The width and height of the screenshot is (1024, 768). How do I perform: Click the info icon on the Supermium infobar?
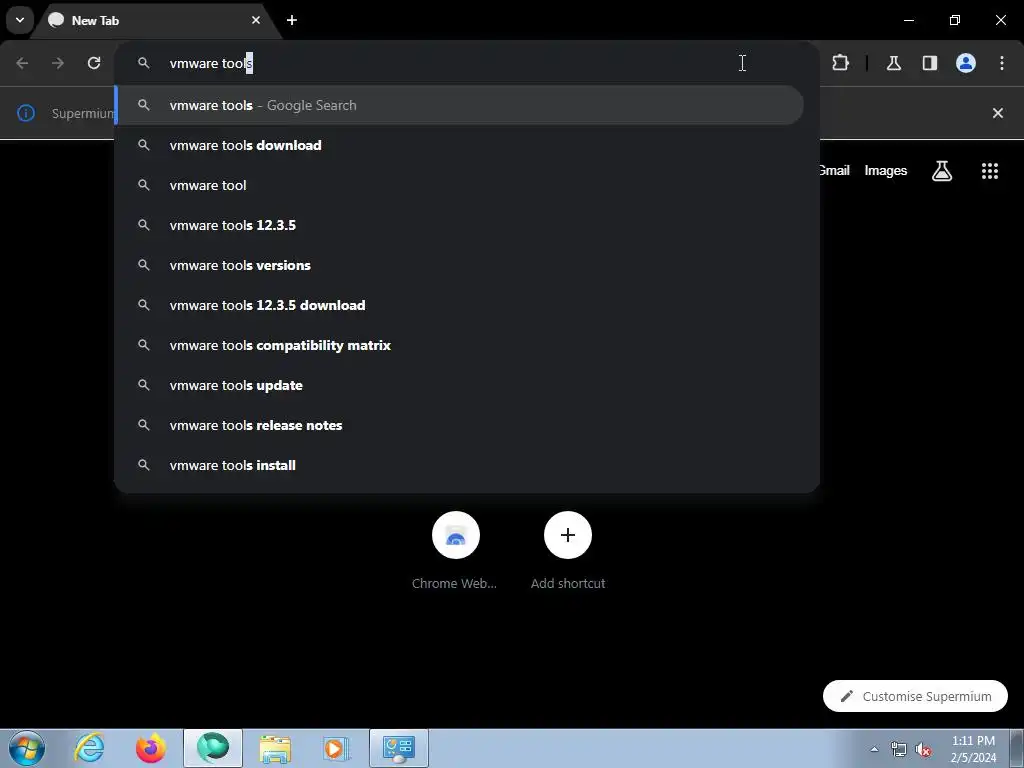25,113
